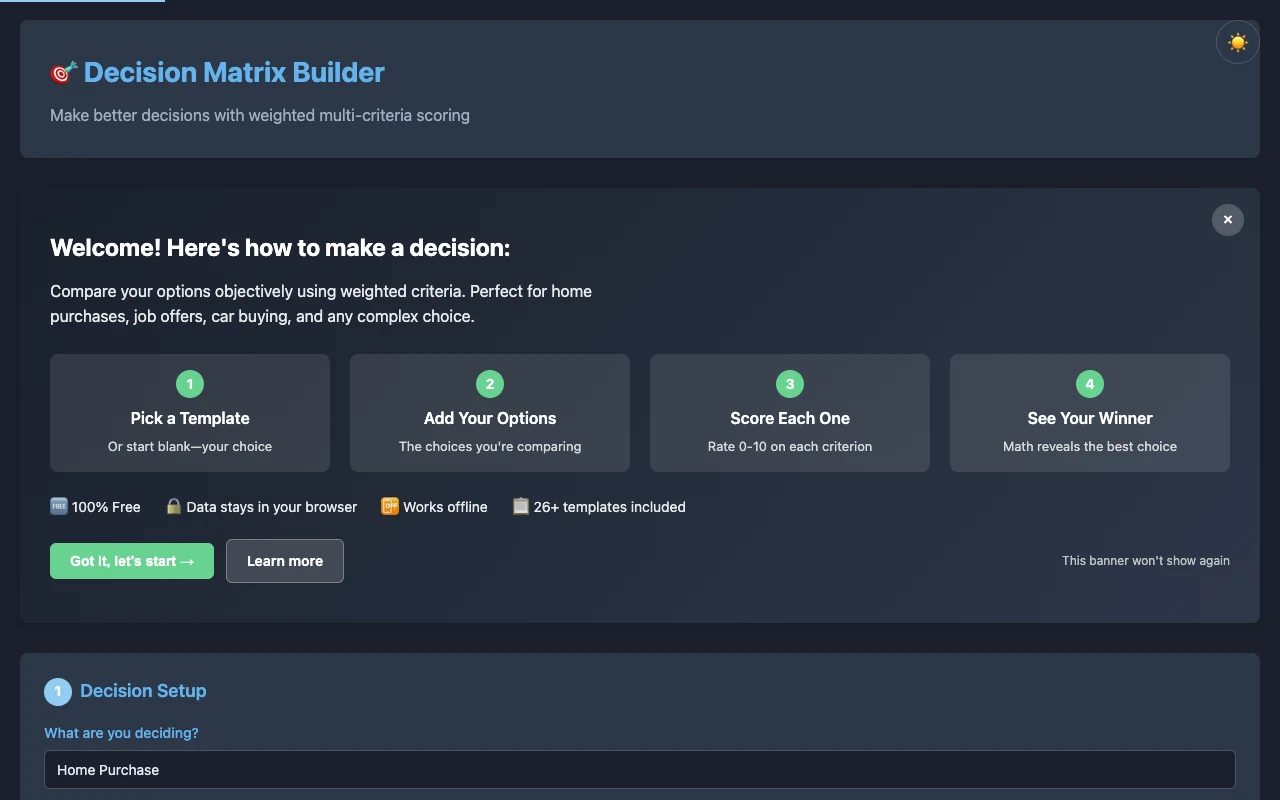Viewport: 1280px width, 800px height.
Task: Toggle light mode with the sun icon
Action: click(x=1237, y=42)
